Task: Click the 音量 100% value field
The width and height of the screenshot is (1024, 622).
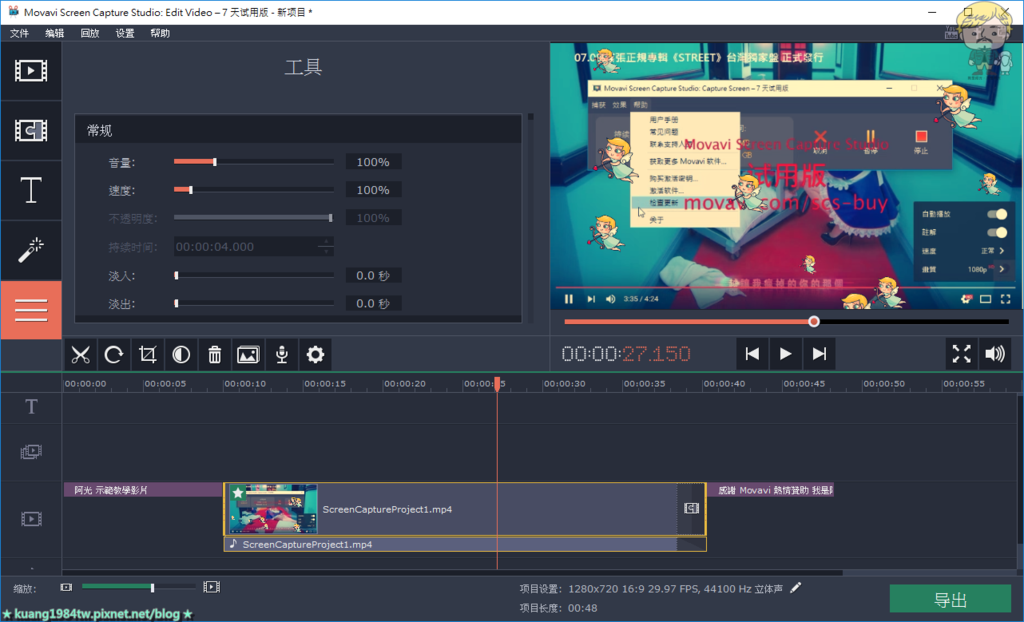Action: (374, 162)
